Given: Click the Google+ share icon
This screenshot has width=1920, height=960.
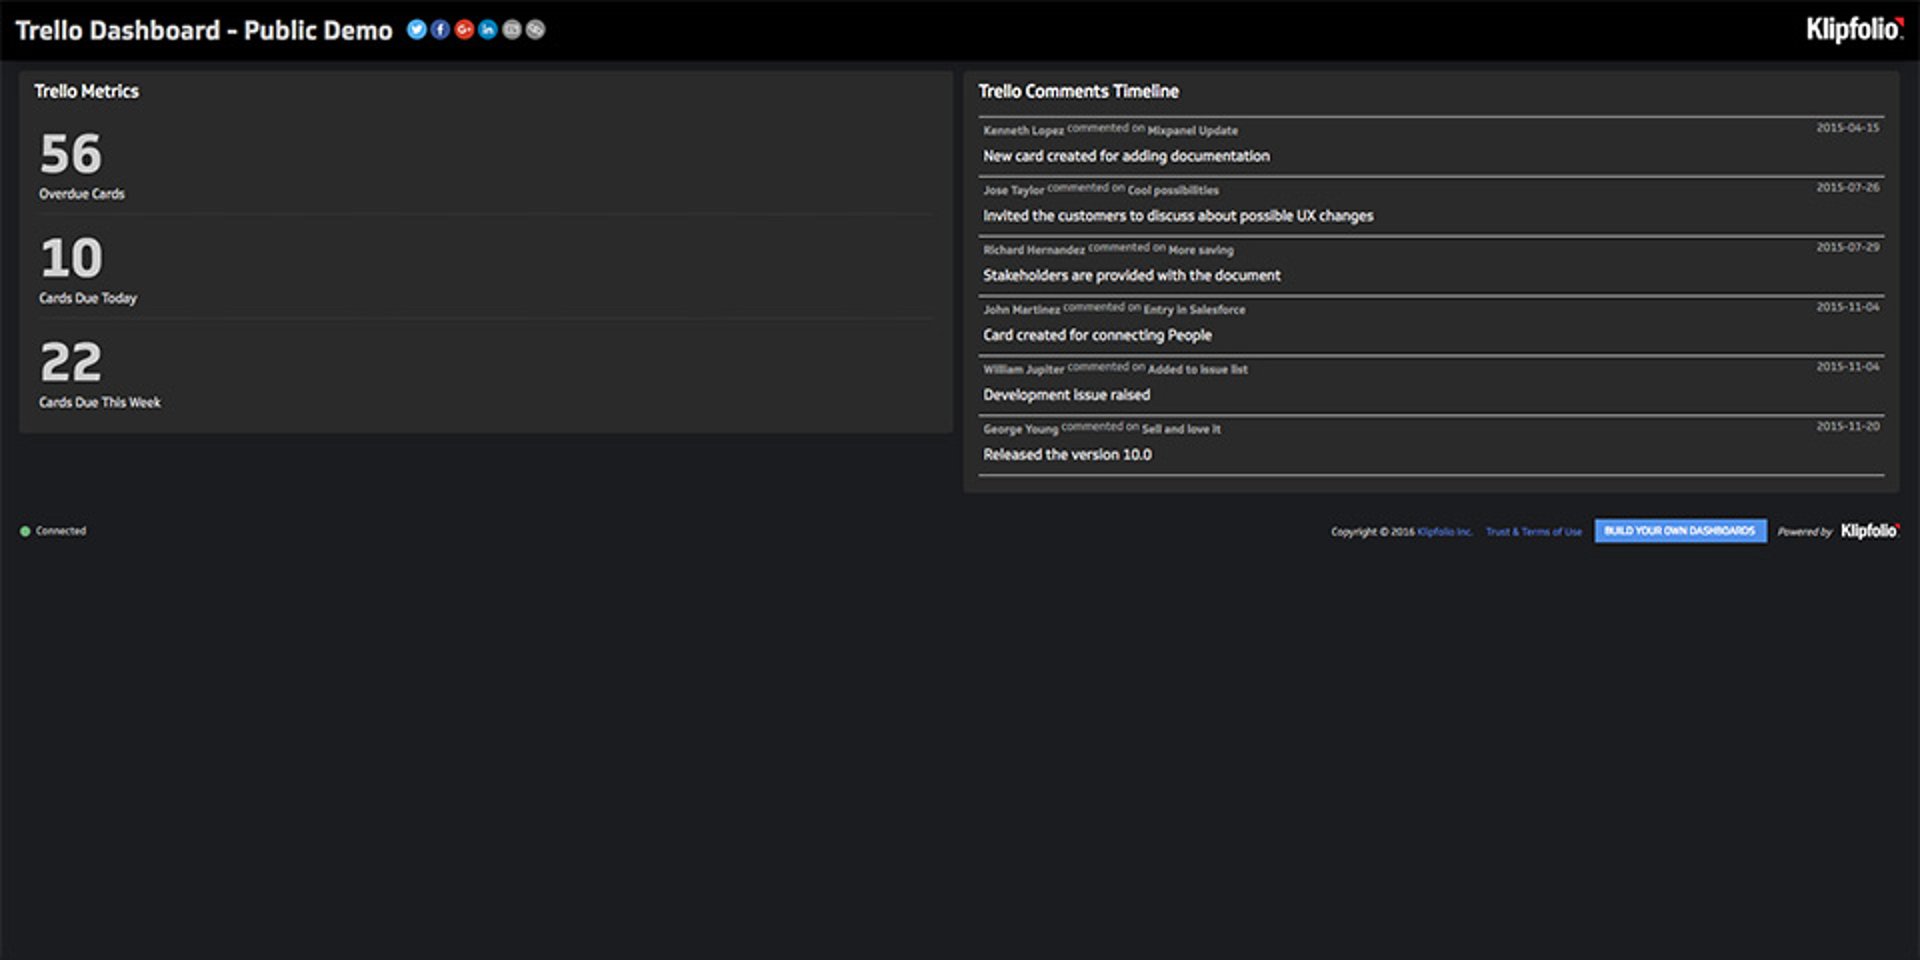Looking at the screenshot, I should [464, 30].
